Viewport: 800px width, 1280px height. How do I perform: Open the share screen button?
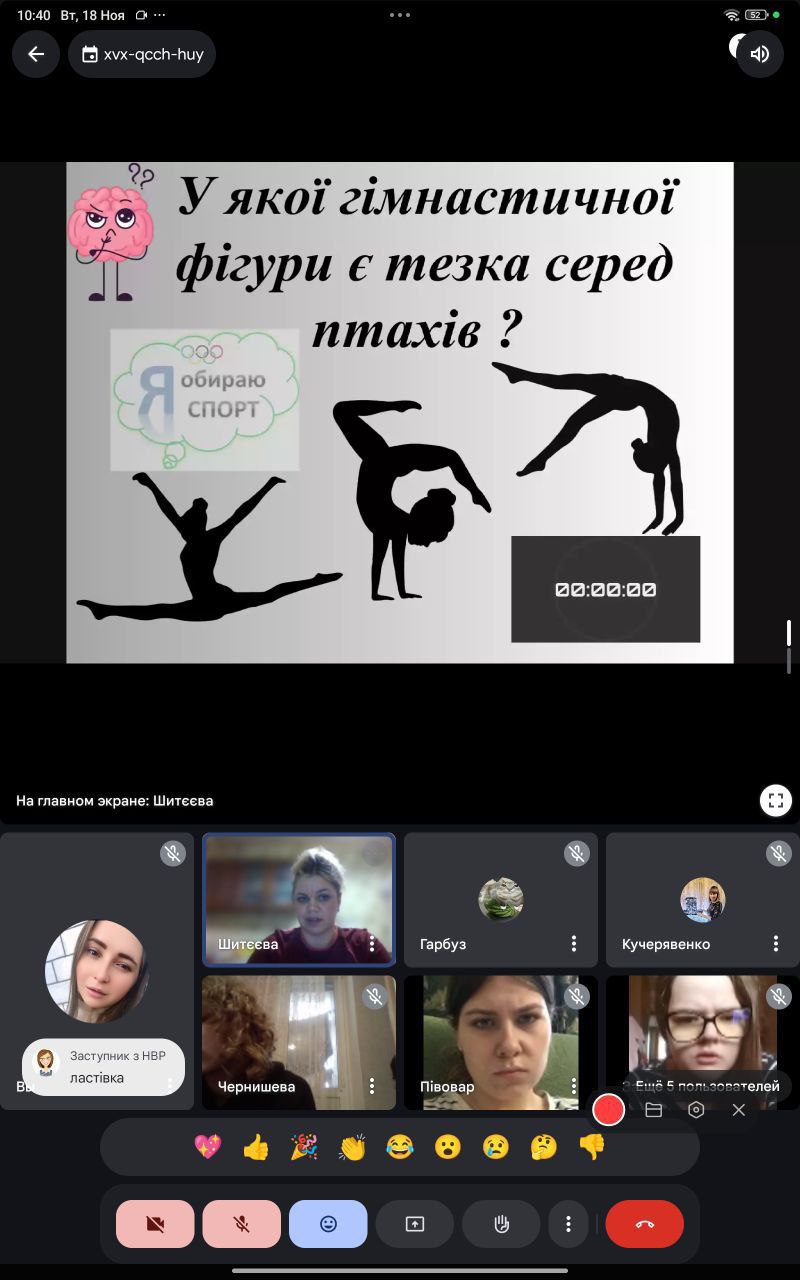point(415,1224)
